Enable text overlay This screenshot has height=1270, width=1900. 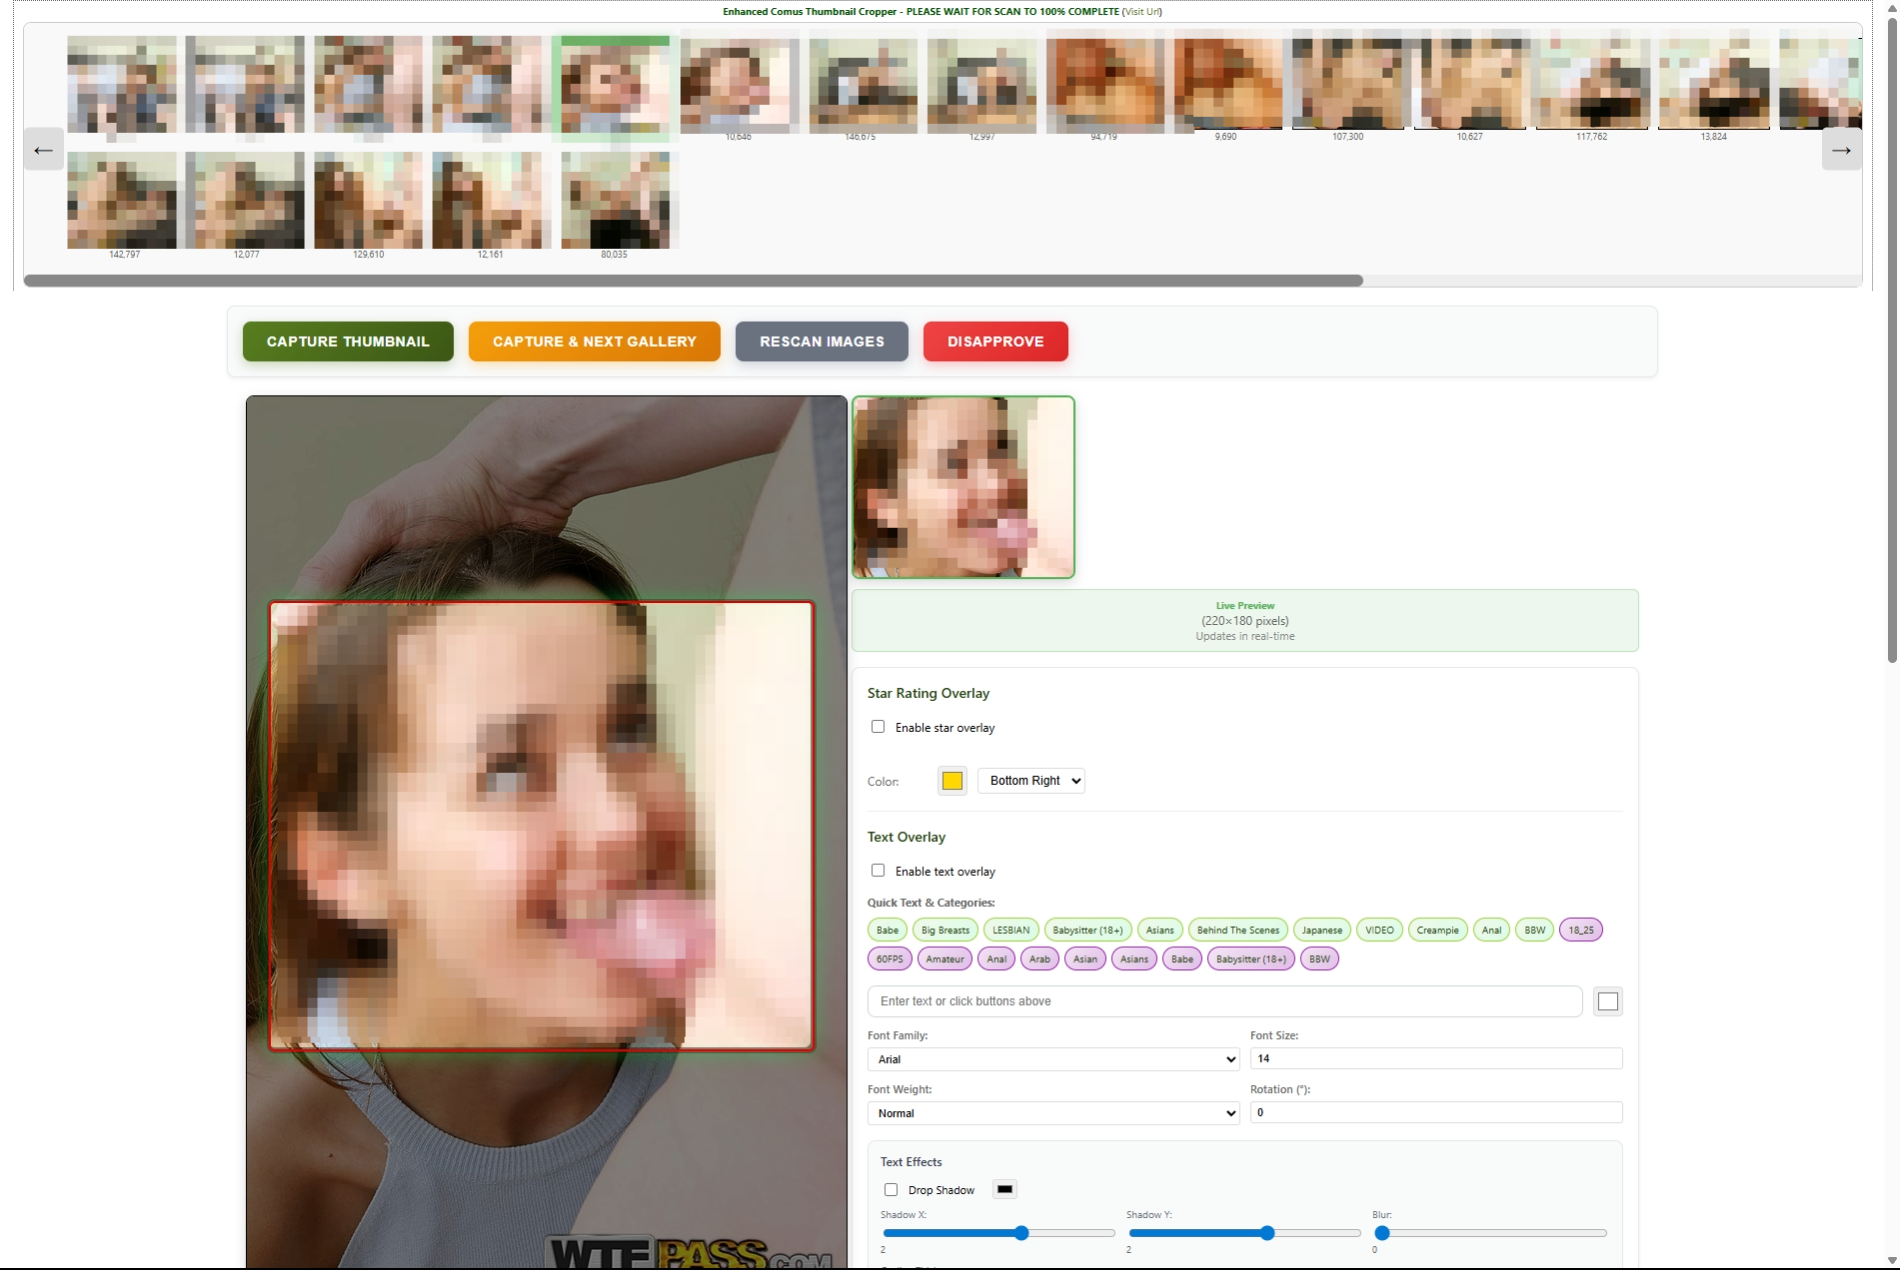pyautogui.click(x=878, y=870)
